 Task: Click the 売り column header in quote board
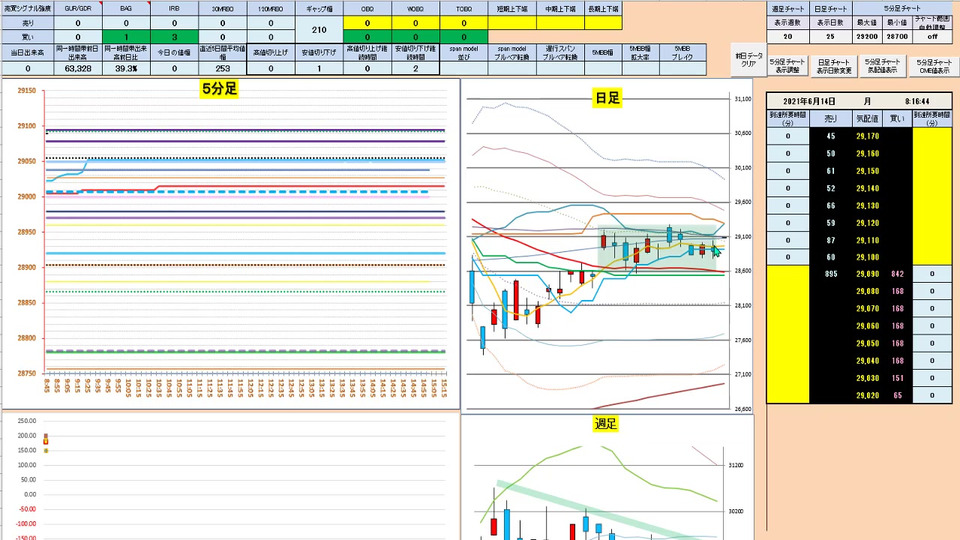pos(830,119)
